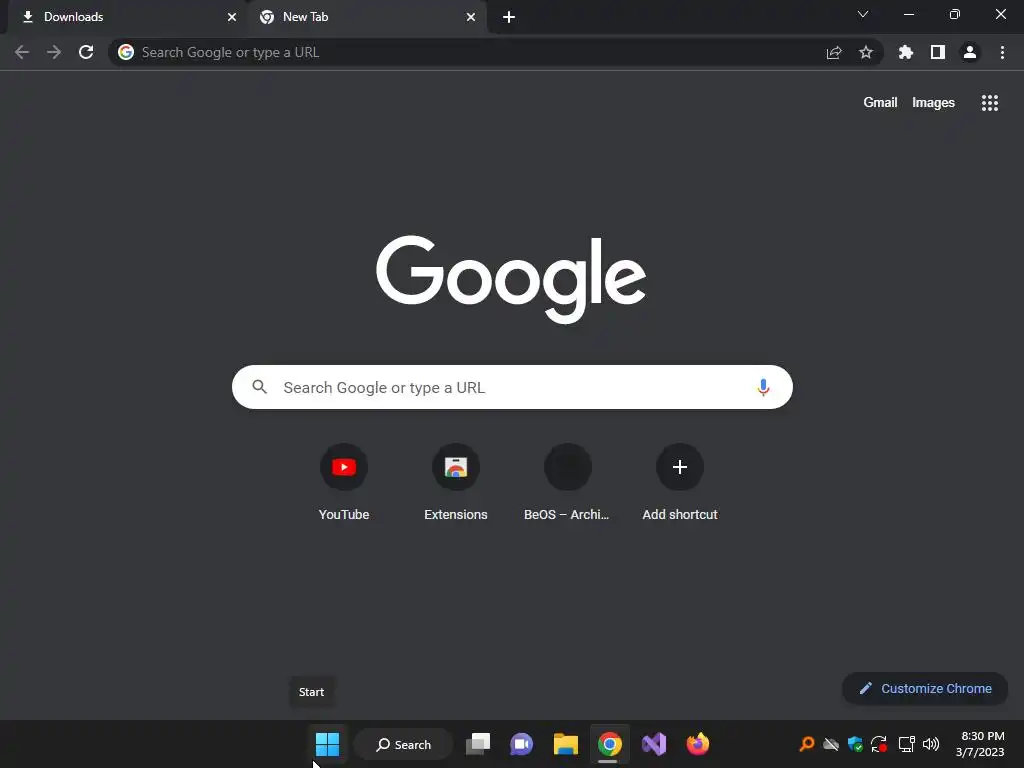Go back using the browser back arrow
The width and height of the screenshot is (1024, 768).
point(22,52)
